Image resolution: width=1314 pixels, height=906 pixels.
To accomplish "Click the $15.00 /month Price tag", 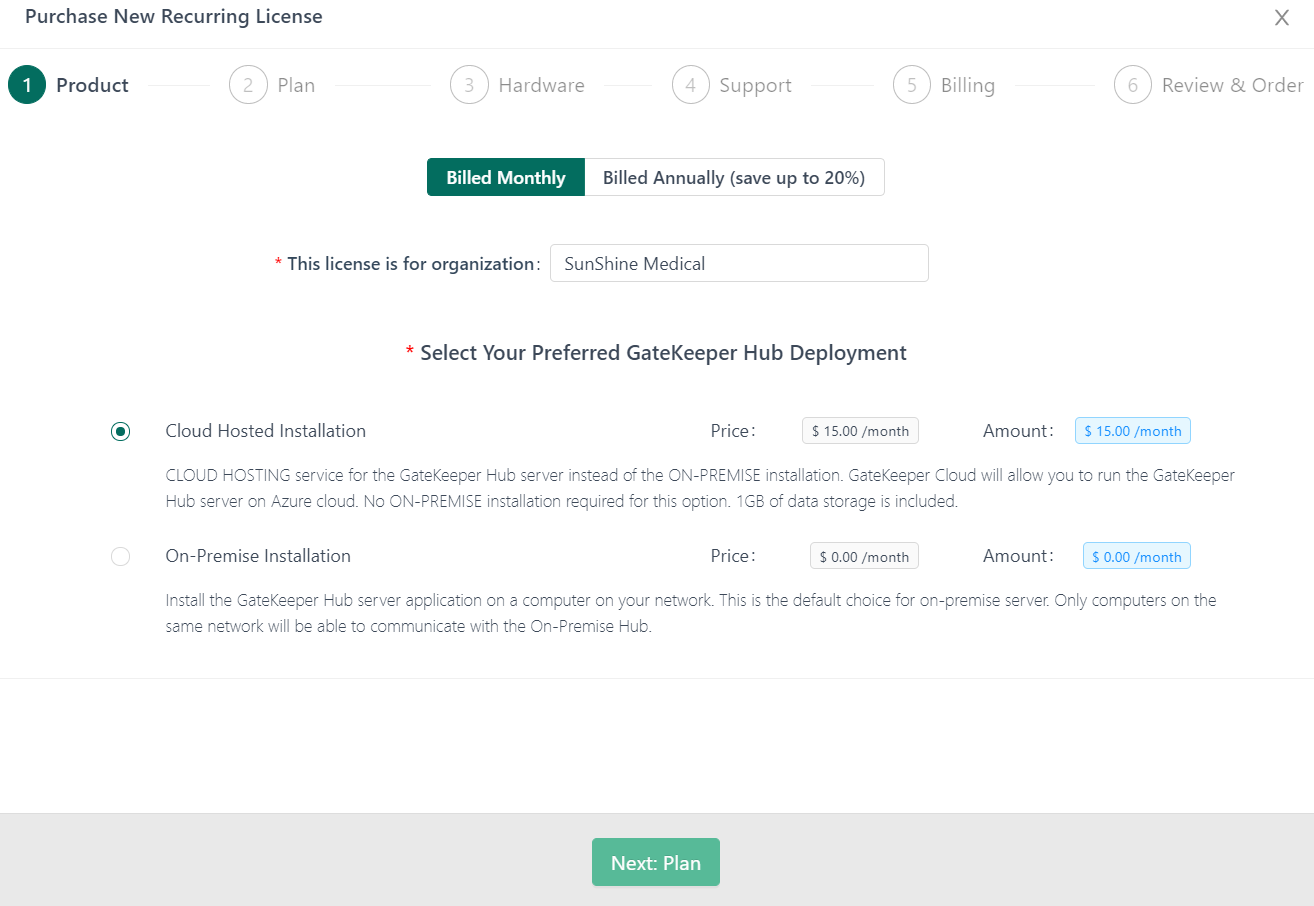I will pyautogui.click(x=860, y=431).
